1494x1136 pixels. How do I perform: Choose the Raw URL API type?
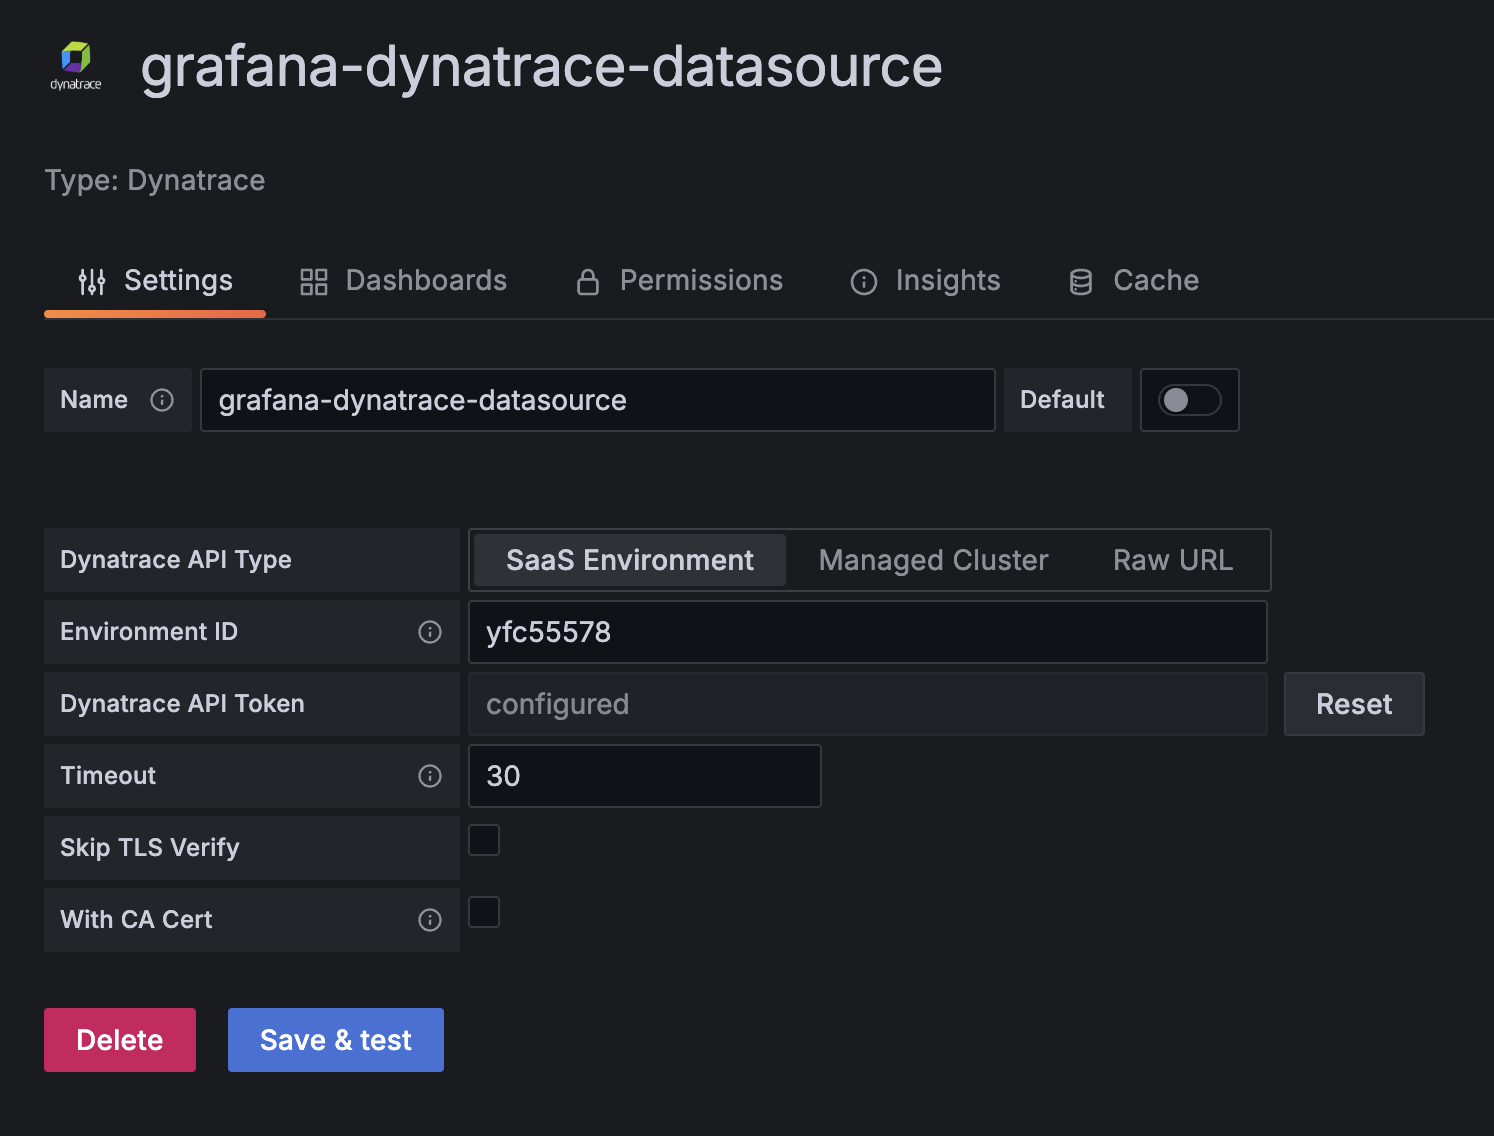tap(1172, 560)
